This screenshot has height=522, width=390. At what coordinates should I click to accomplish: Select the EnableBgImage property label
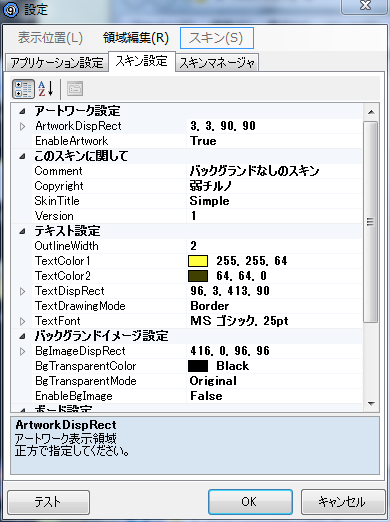(x=74, y=396)
